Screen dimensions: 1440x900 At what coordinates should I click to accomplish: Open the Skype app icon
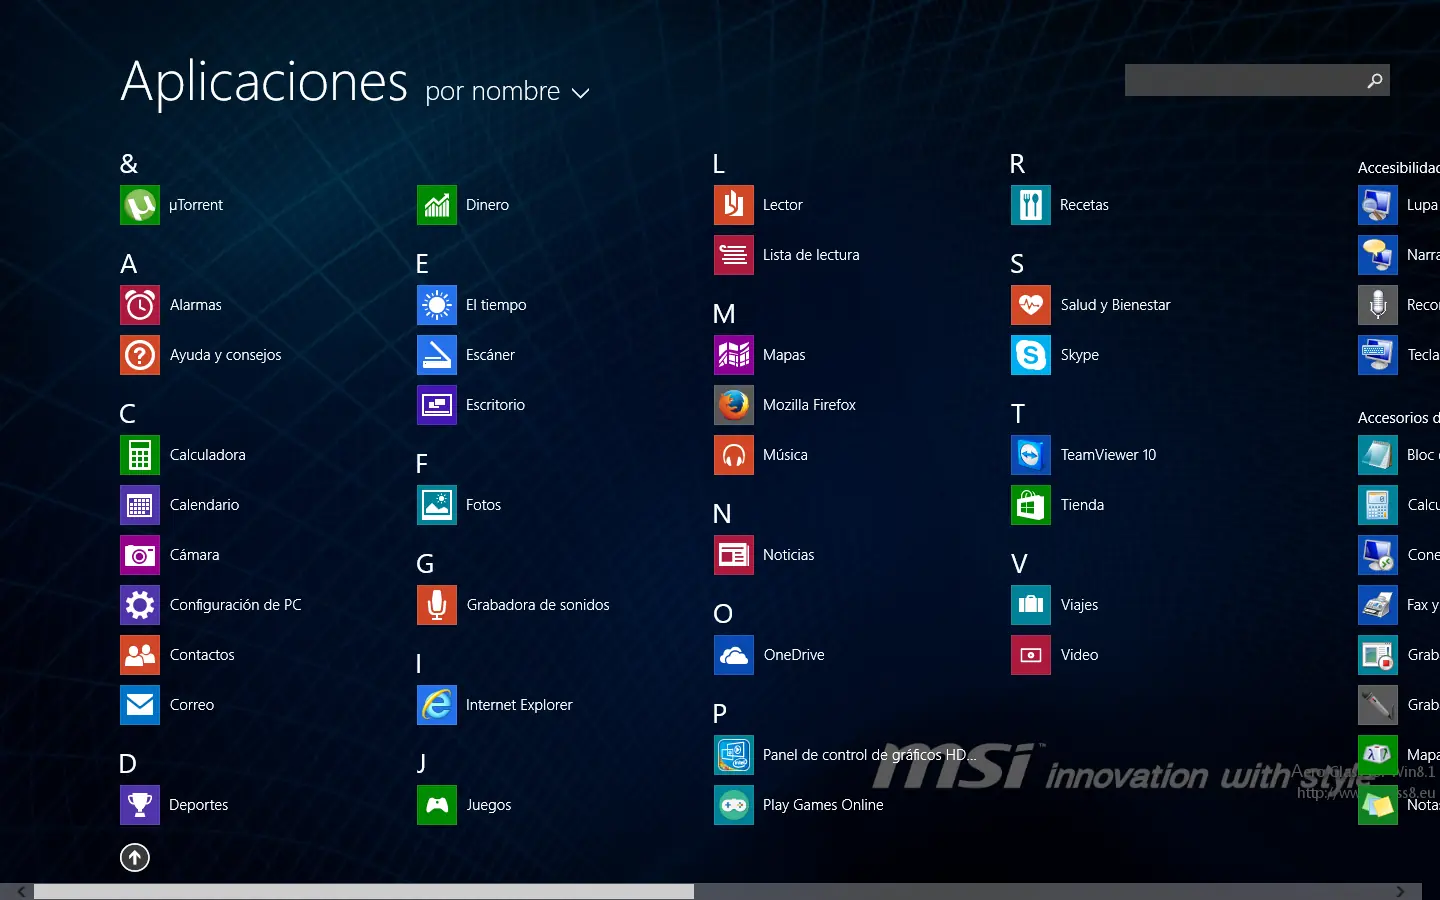click(1031, 355)
